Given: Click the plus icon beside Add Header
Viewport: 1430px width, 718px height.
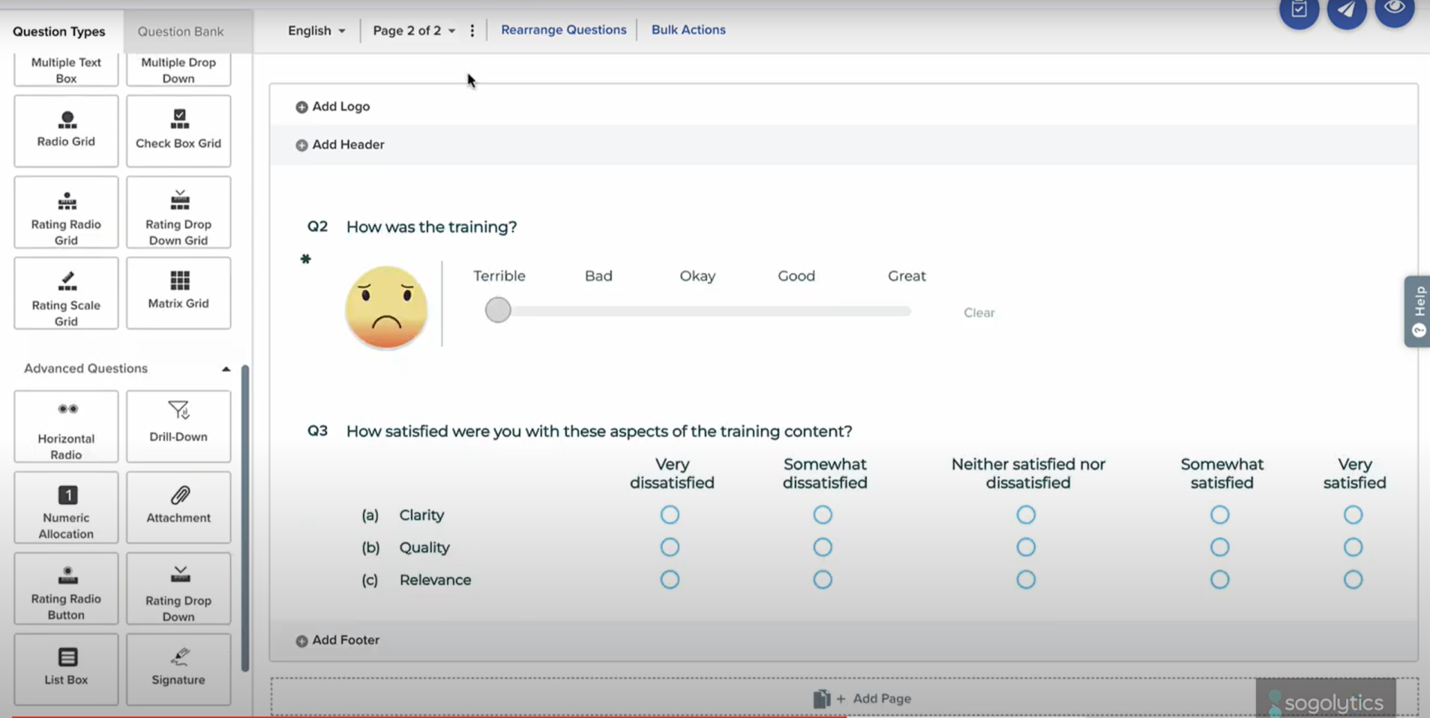Looking at the screenshot, I should [x=301, y=145].
